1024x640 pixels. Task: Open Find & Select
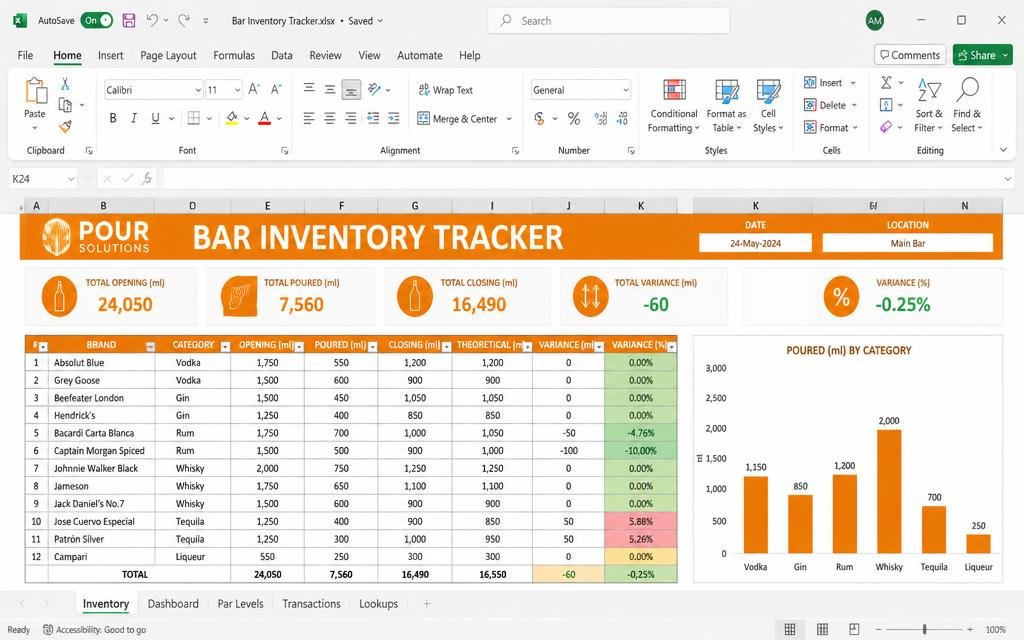(x=967, y=106)
